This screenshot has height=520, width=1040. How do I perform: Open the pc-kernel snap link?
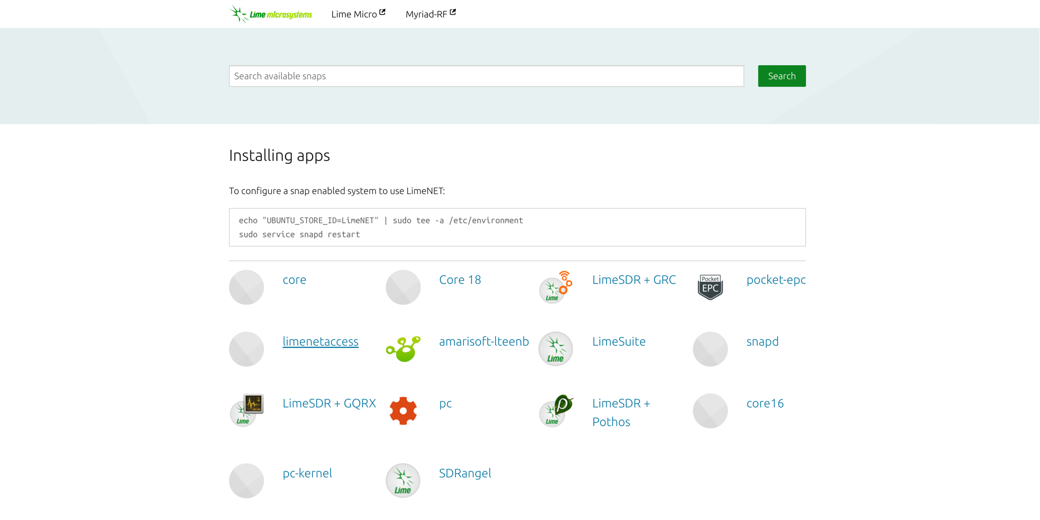point(307,474)
